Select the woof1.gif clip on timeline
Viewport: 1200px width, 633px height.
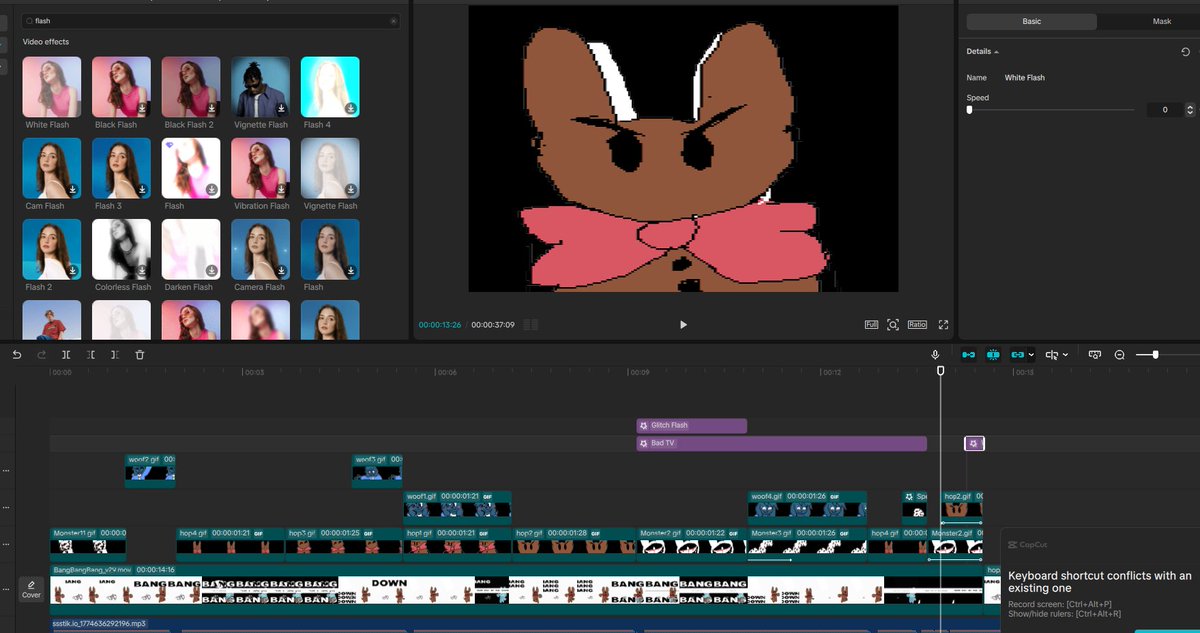click(457, 506)
